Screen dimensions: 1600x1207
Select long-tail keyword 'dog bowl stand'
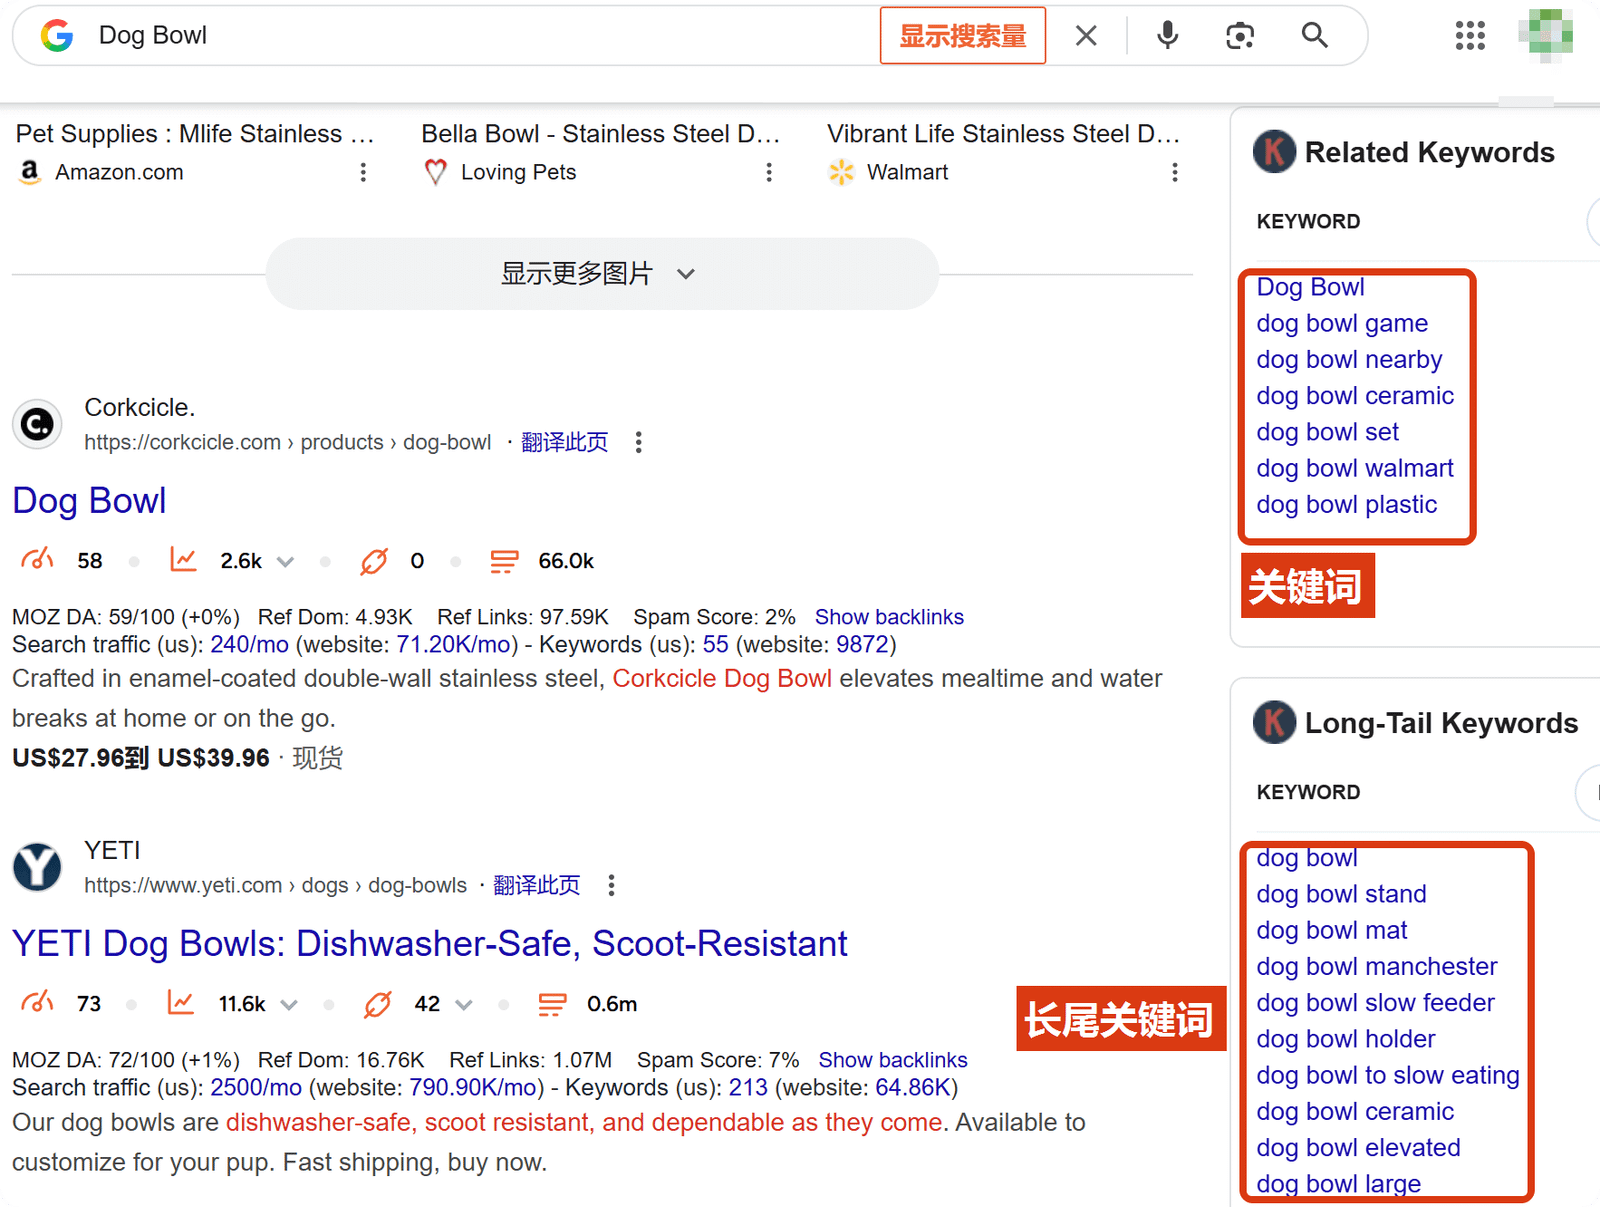(1341, 894)
